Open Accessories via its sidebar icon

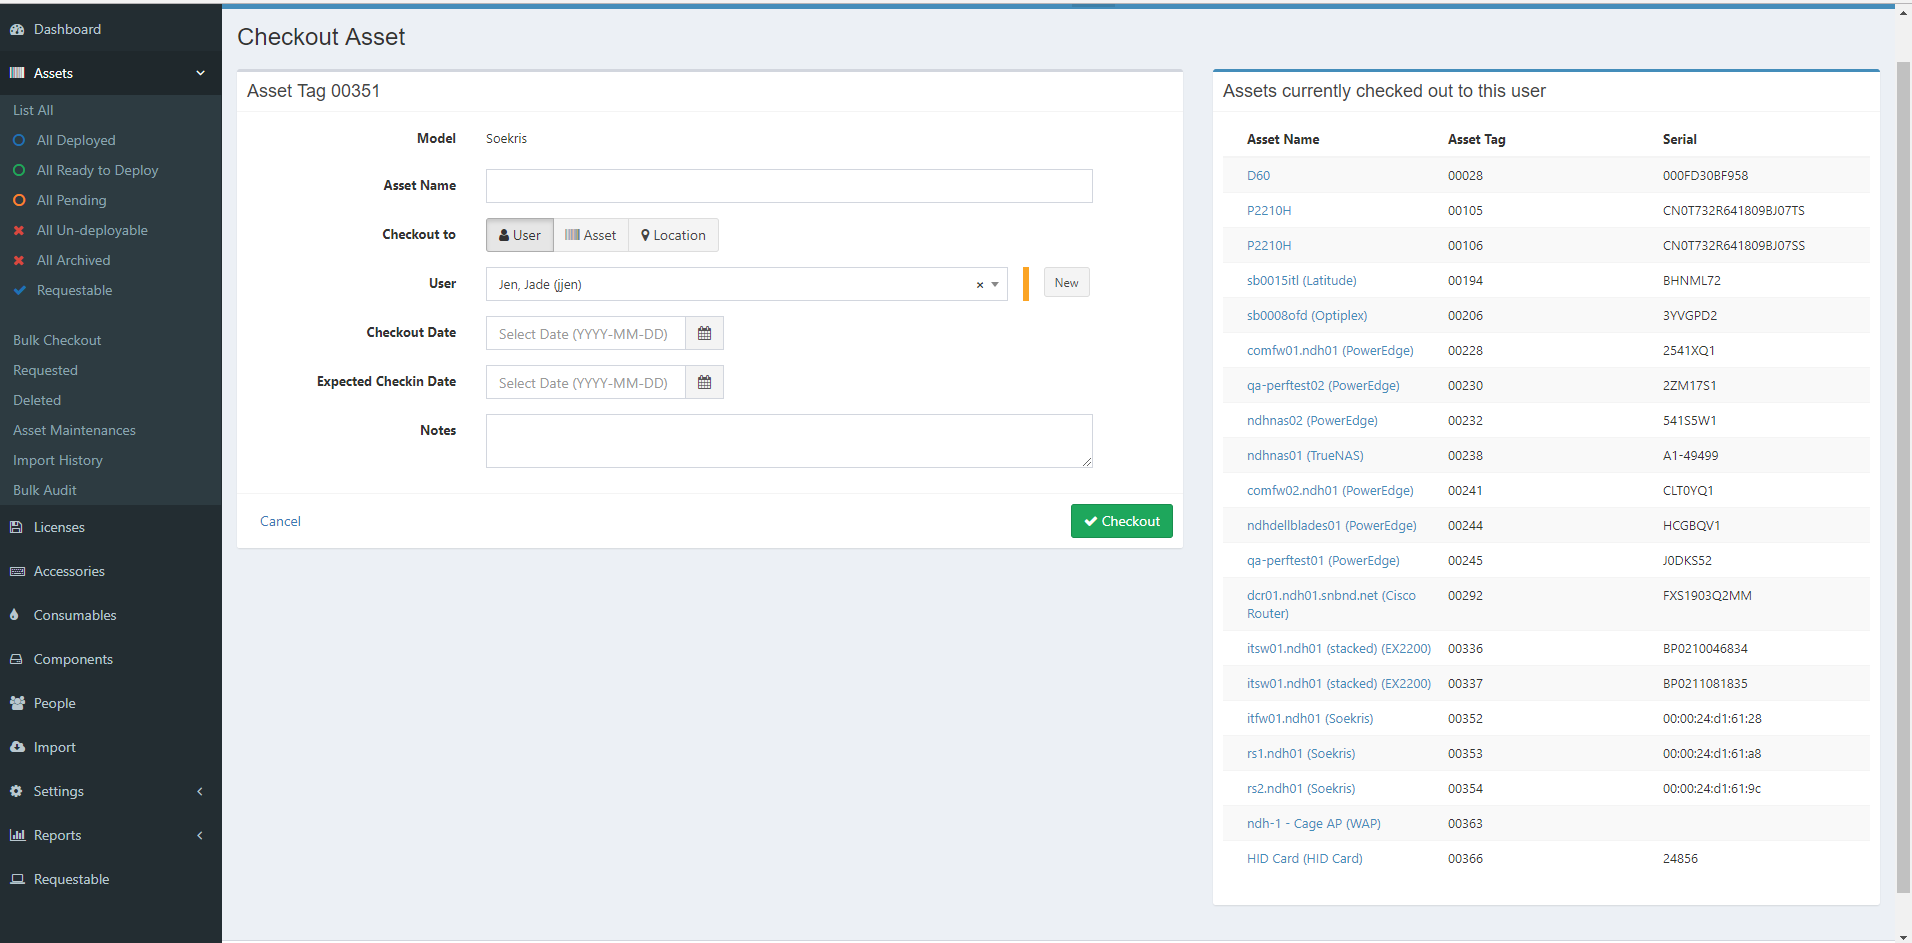point(17,571)
